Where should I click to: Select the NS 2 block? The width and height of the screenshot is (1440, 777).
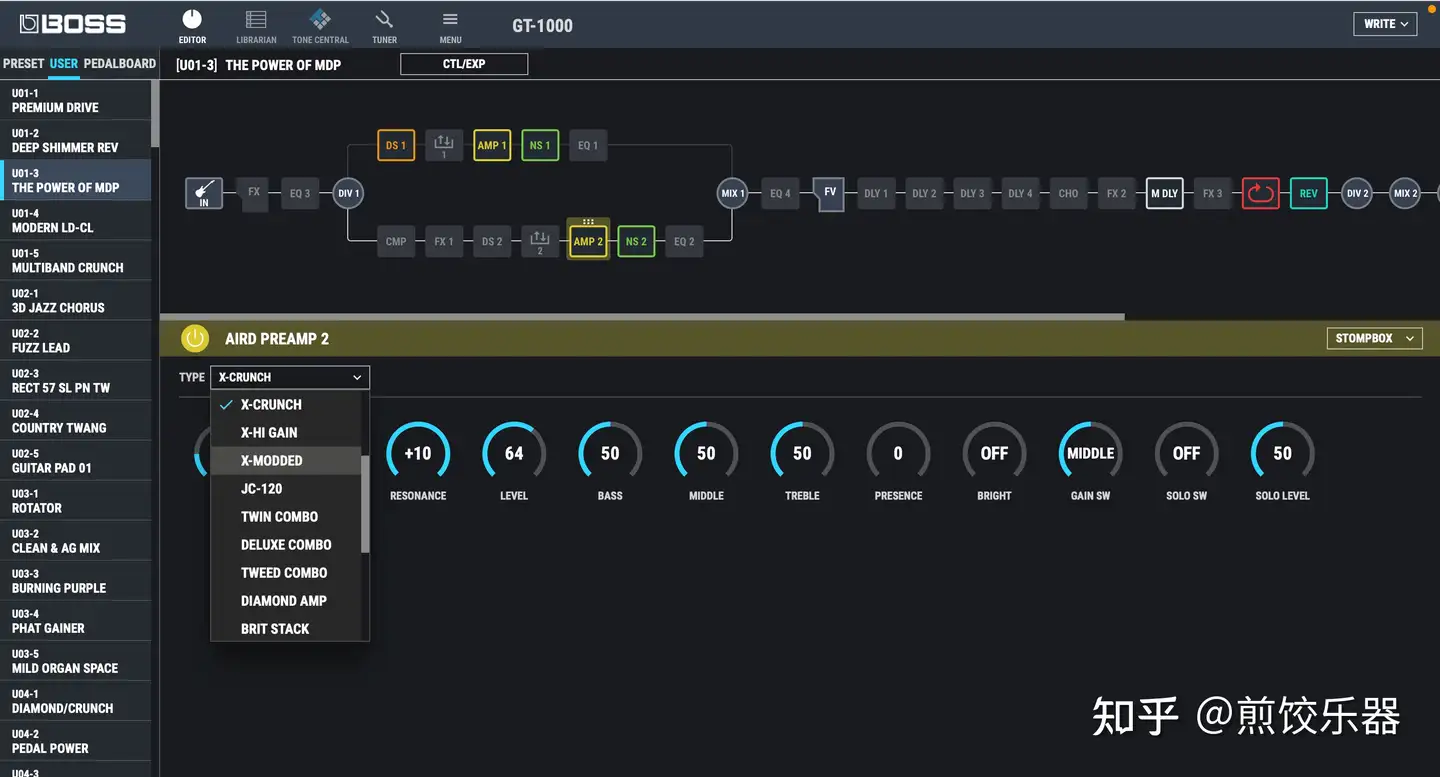[636, 241]
